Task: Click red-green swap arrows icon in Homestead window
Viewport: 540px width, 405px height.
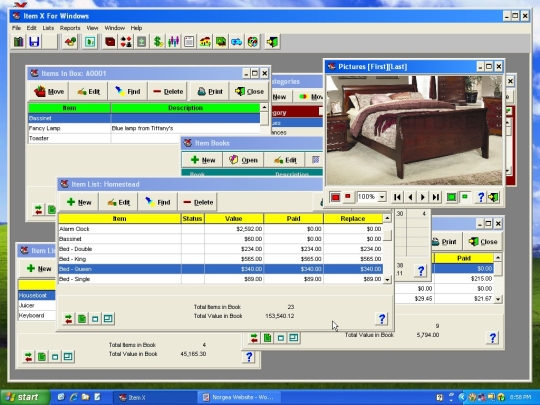Action: click(69, 319)
